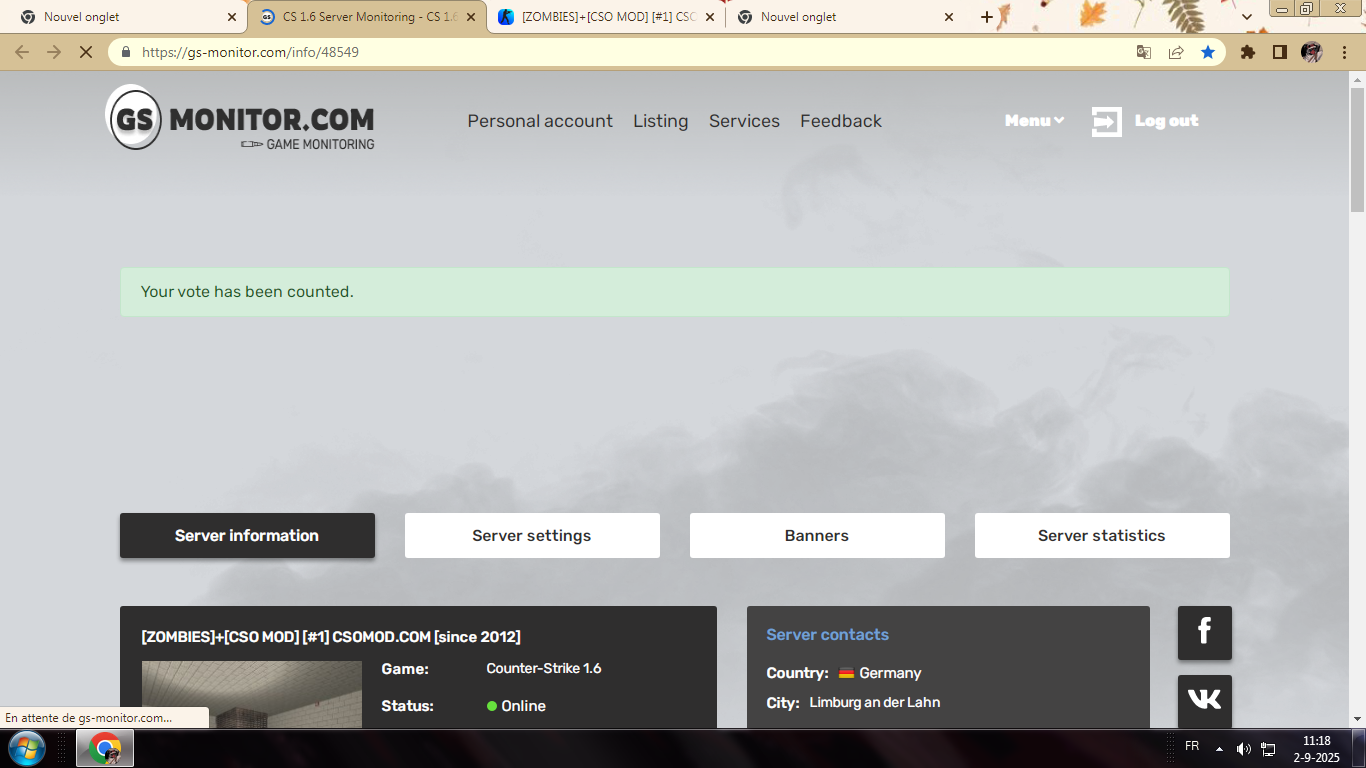Select the Banners tab

(816, 536)
